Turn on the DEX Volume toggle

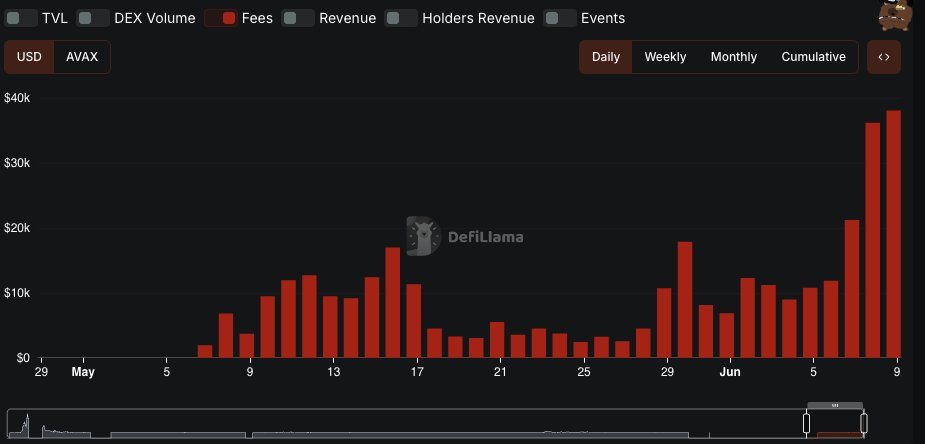click(93, 18)
